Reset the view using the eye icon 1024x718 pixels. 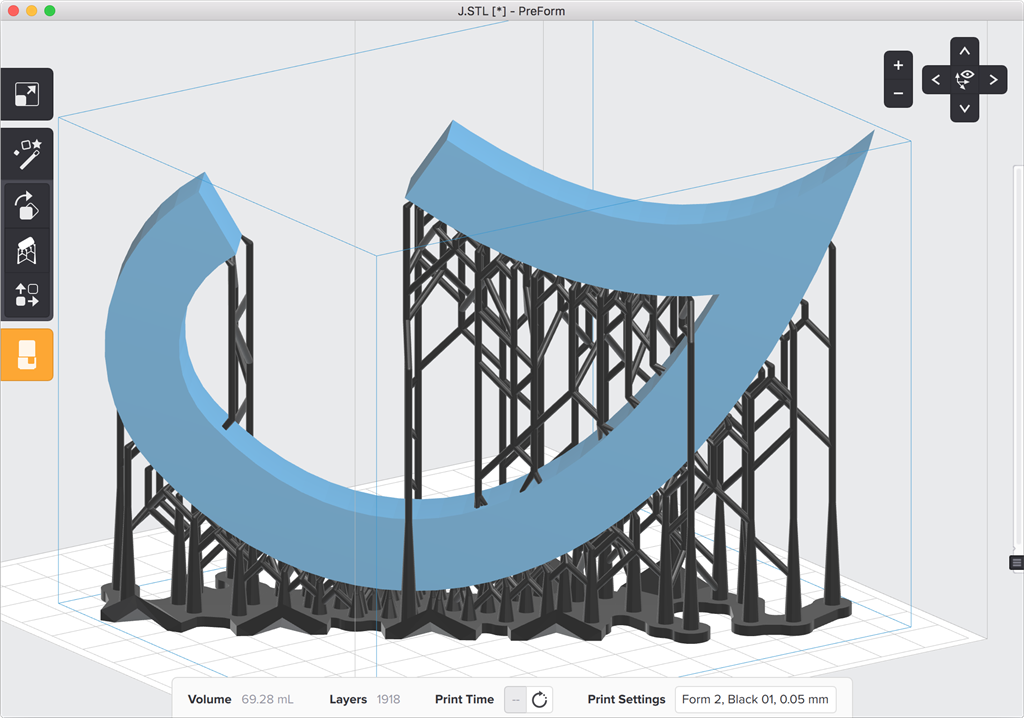pyautogui.click(x=964, y=79)
